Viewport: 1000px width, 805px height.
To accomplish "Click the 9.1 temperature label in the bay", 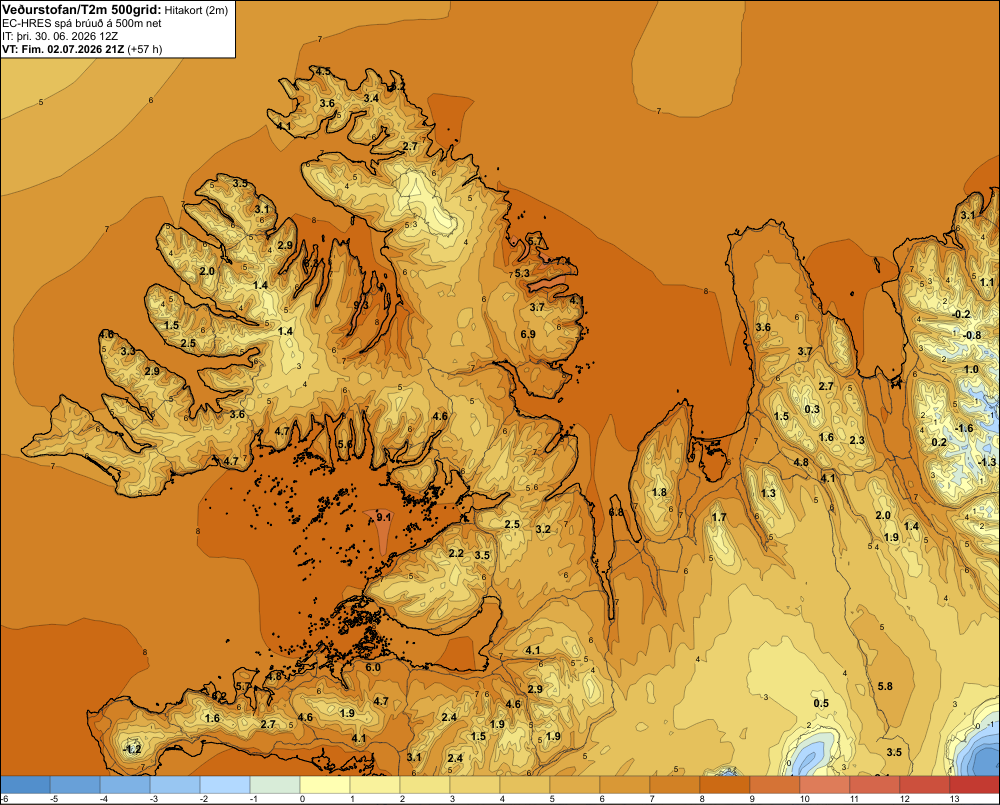I will (x=384, y=517).
